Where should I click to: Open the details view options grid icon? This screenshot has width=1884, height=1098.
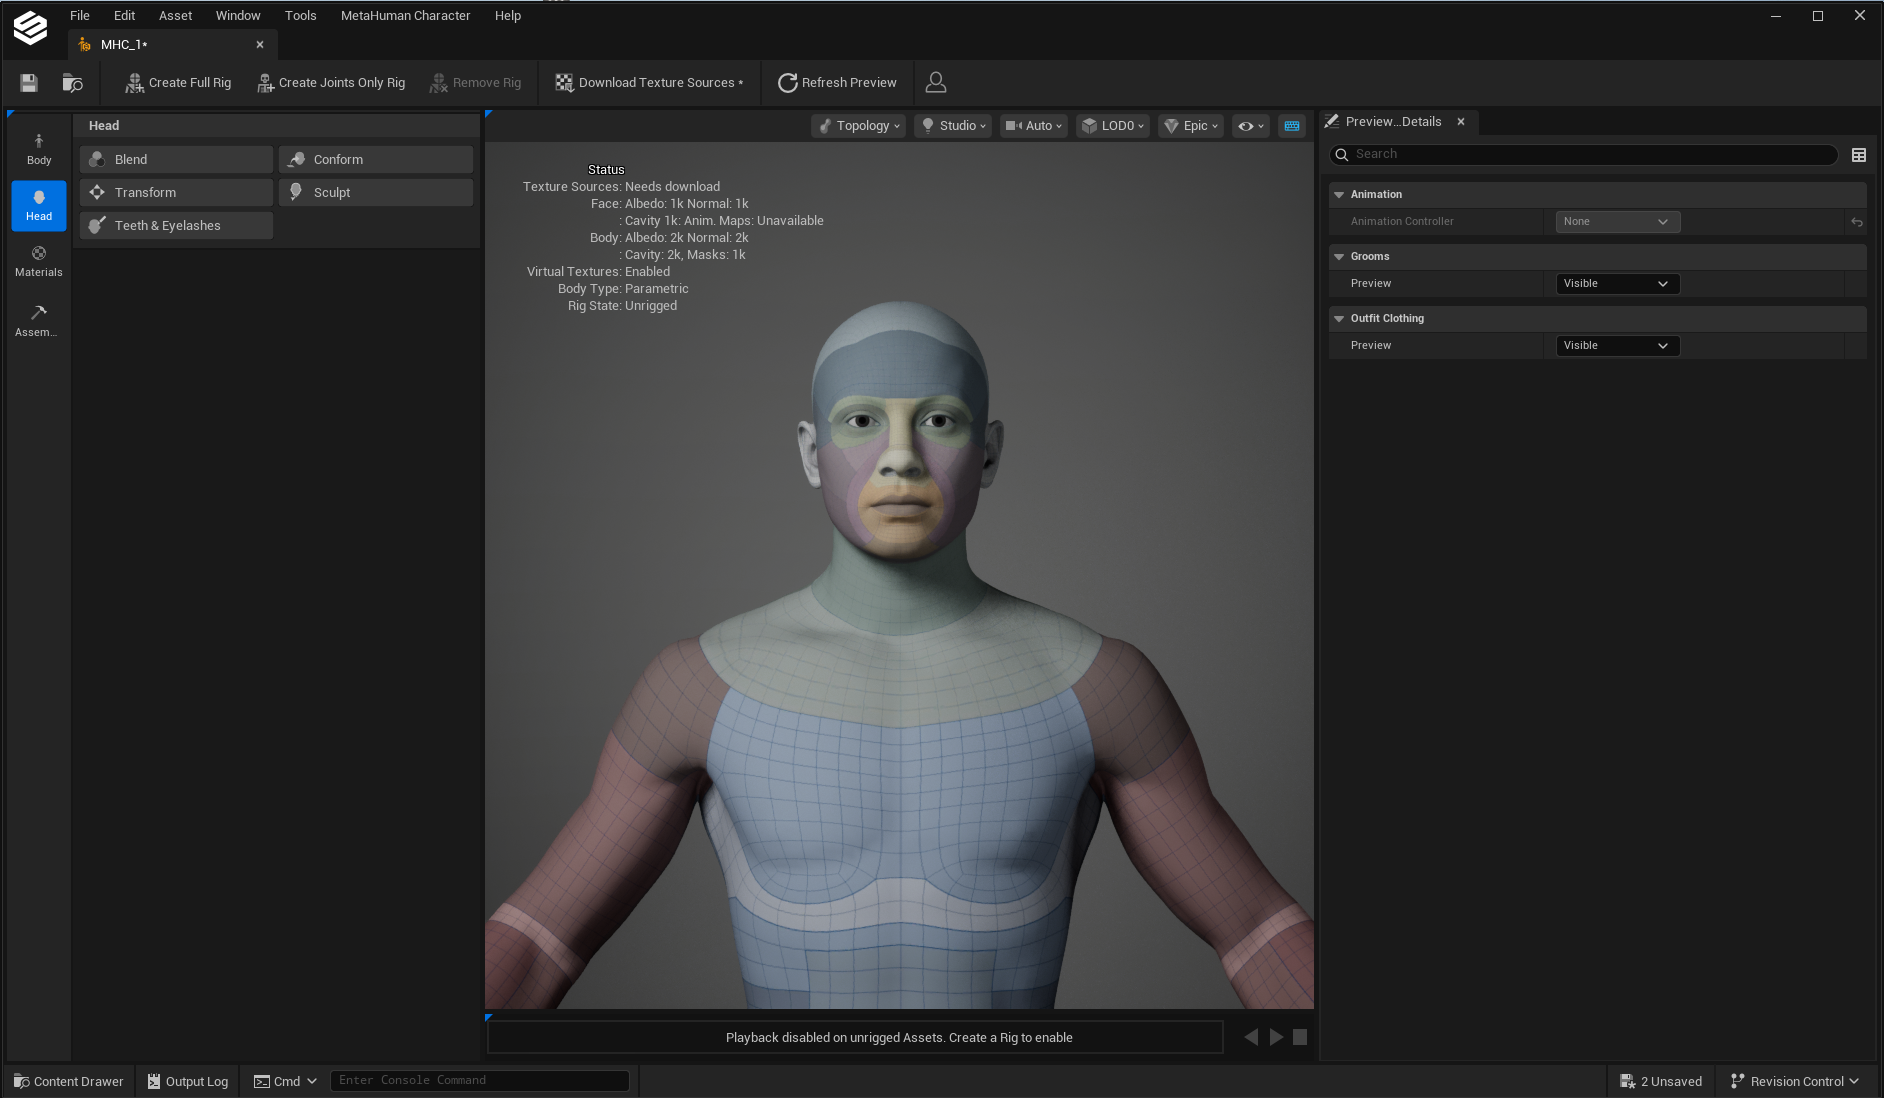[x=1859, y=155]
